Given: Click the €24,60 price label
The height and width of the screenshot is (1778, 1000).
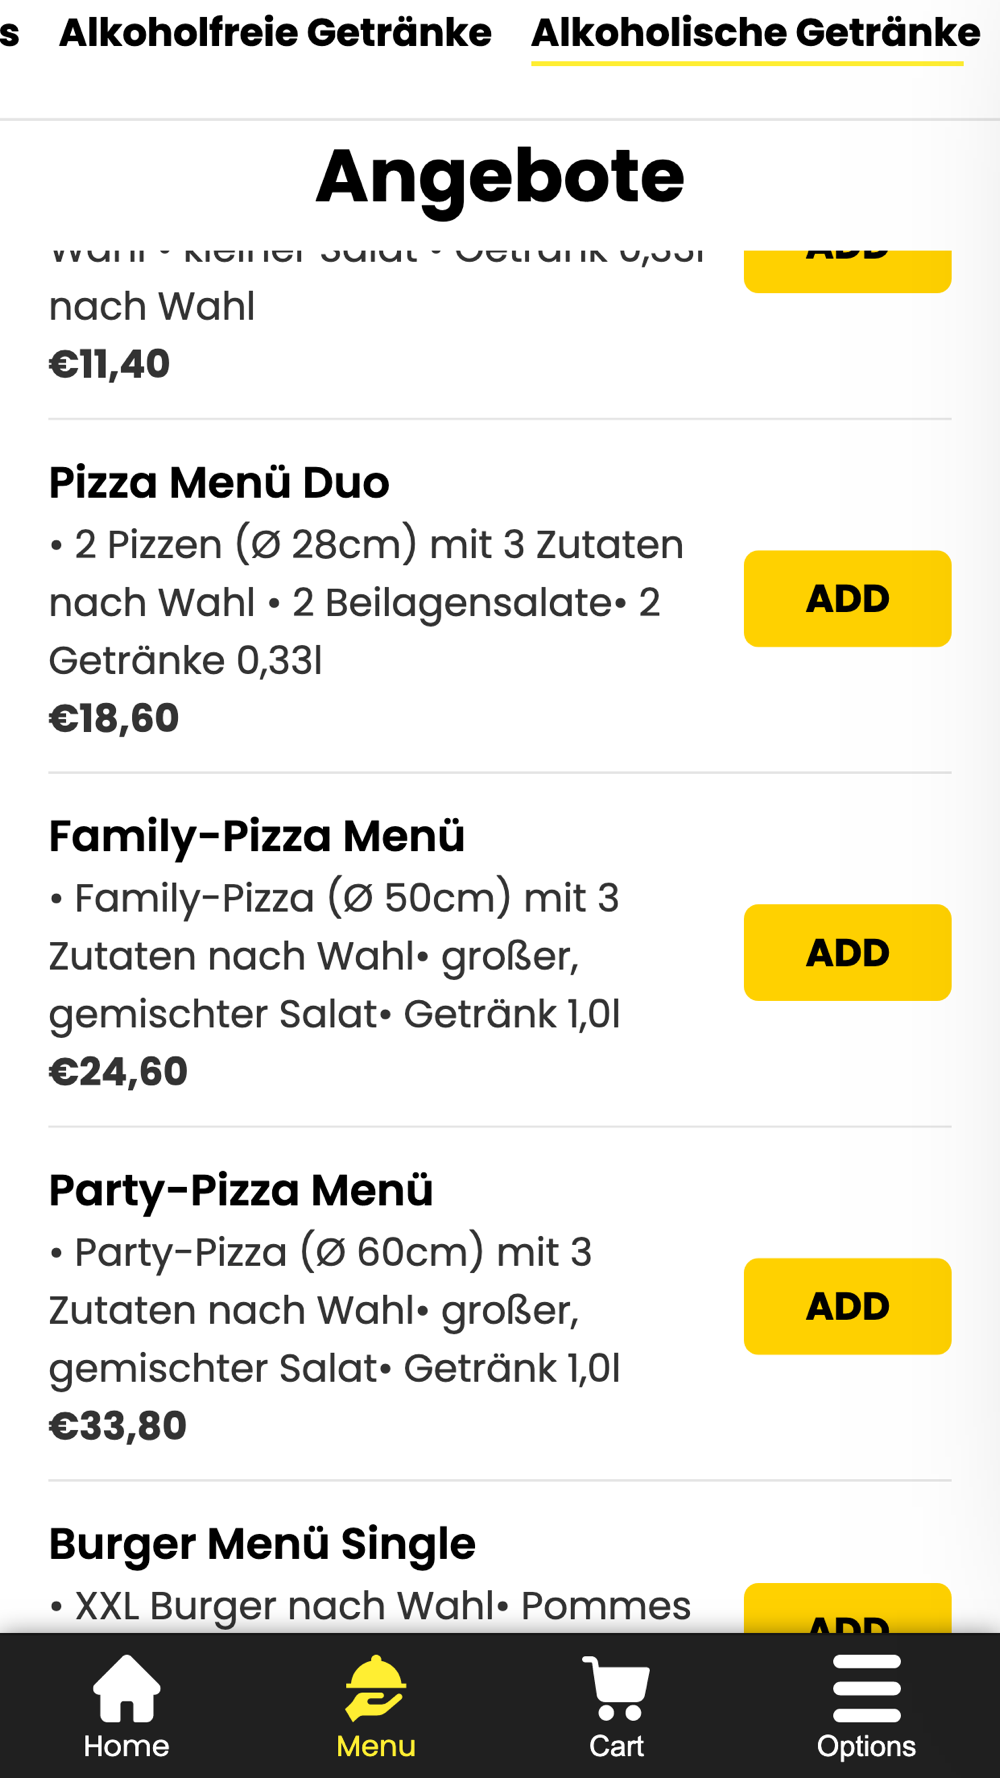Looking at the screenshot, I should pos(118,1072).
